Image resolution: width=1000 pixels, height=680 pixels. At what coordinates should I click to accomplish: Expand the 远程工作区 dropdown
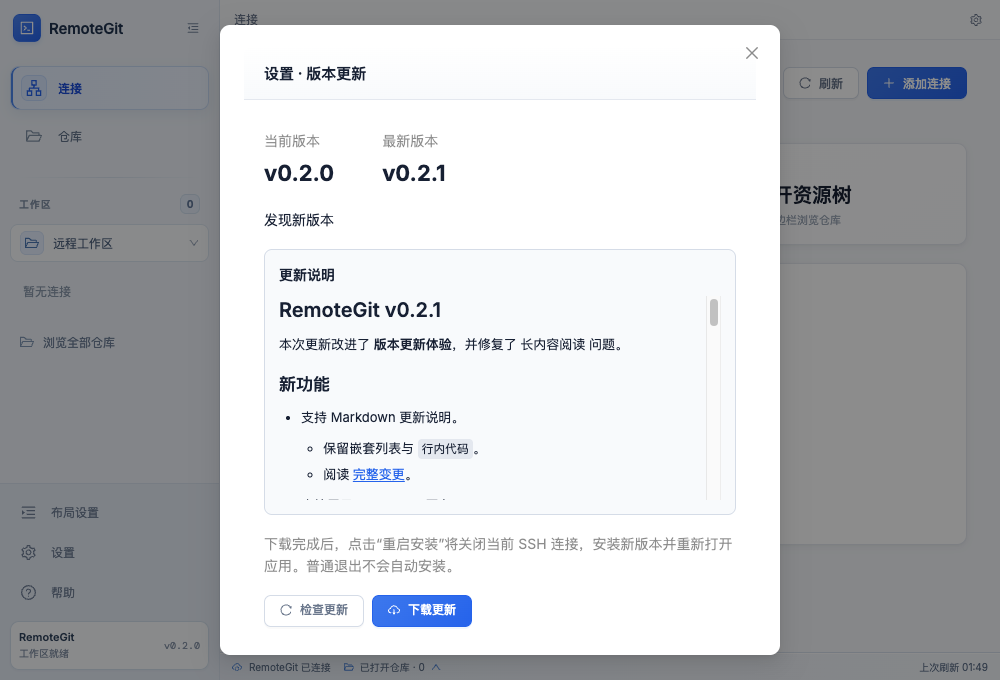110,243
